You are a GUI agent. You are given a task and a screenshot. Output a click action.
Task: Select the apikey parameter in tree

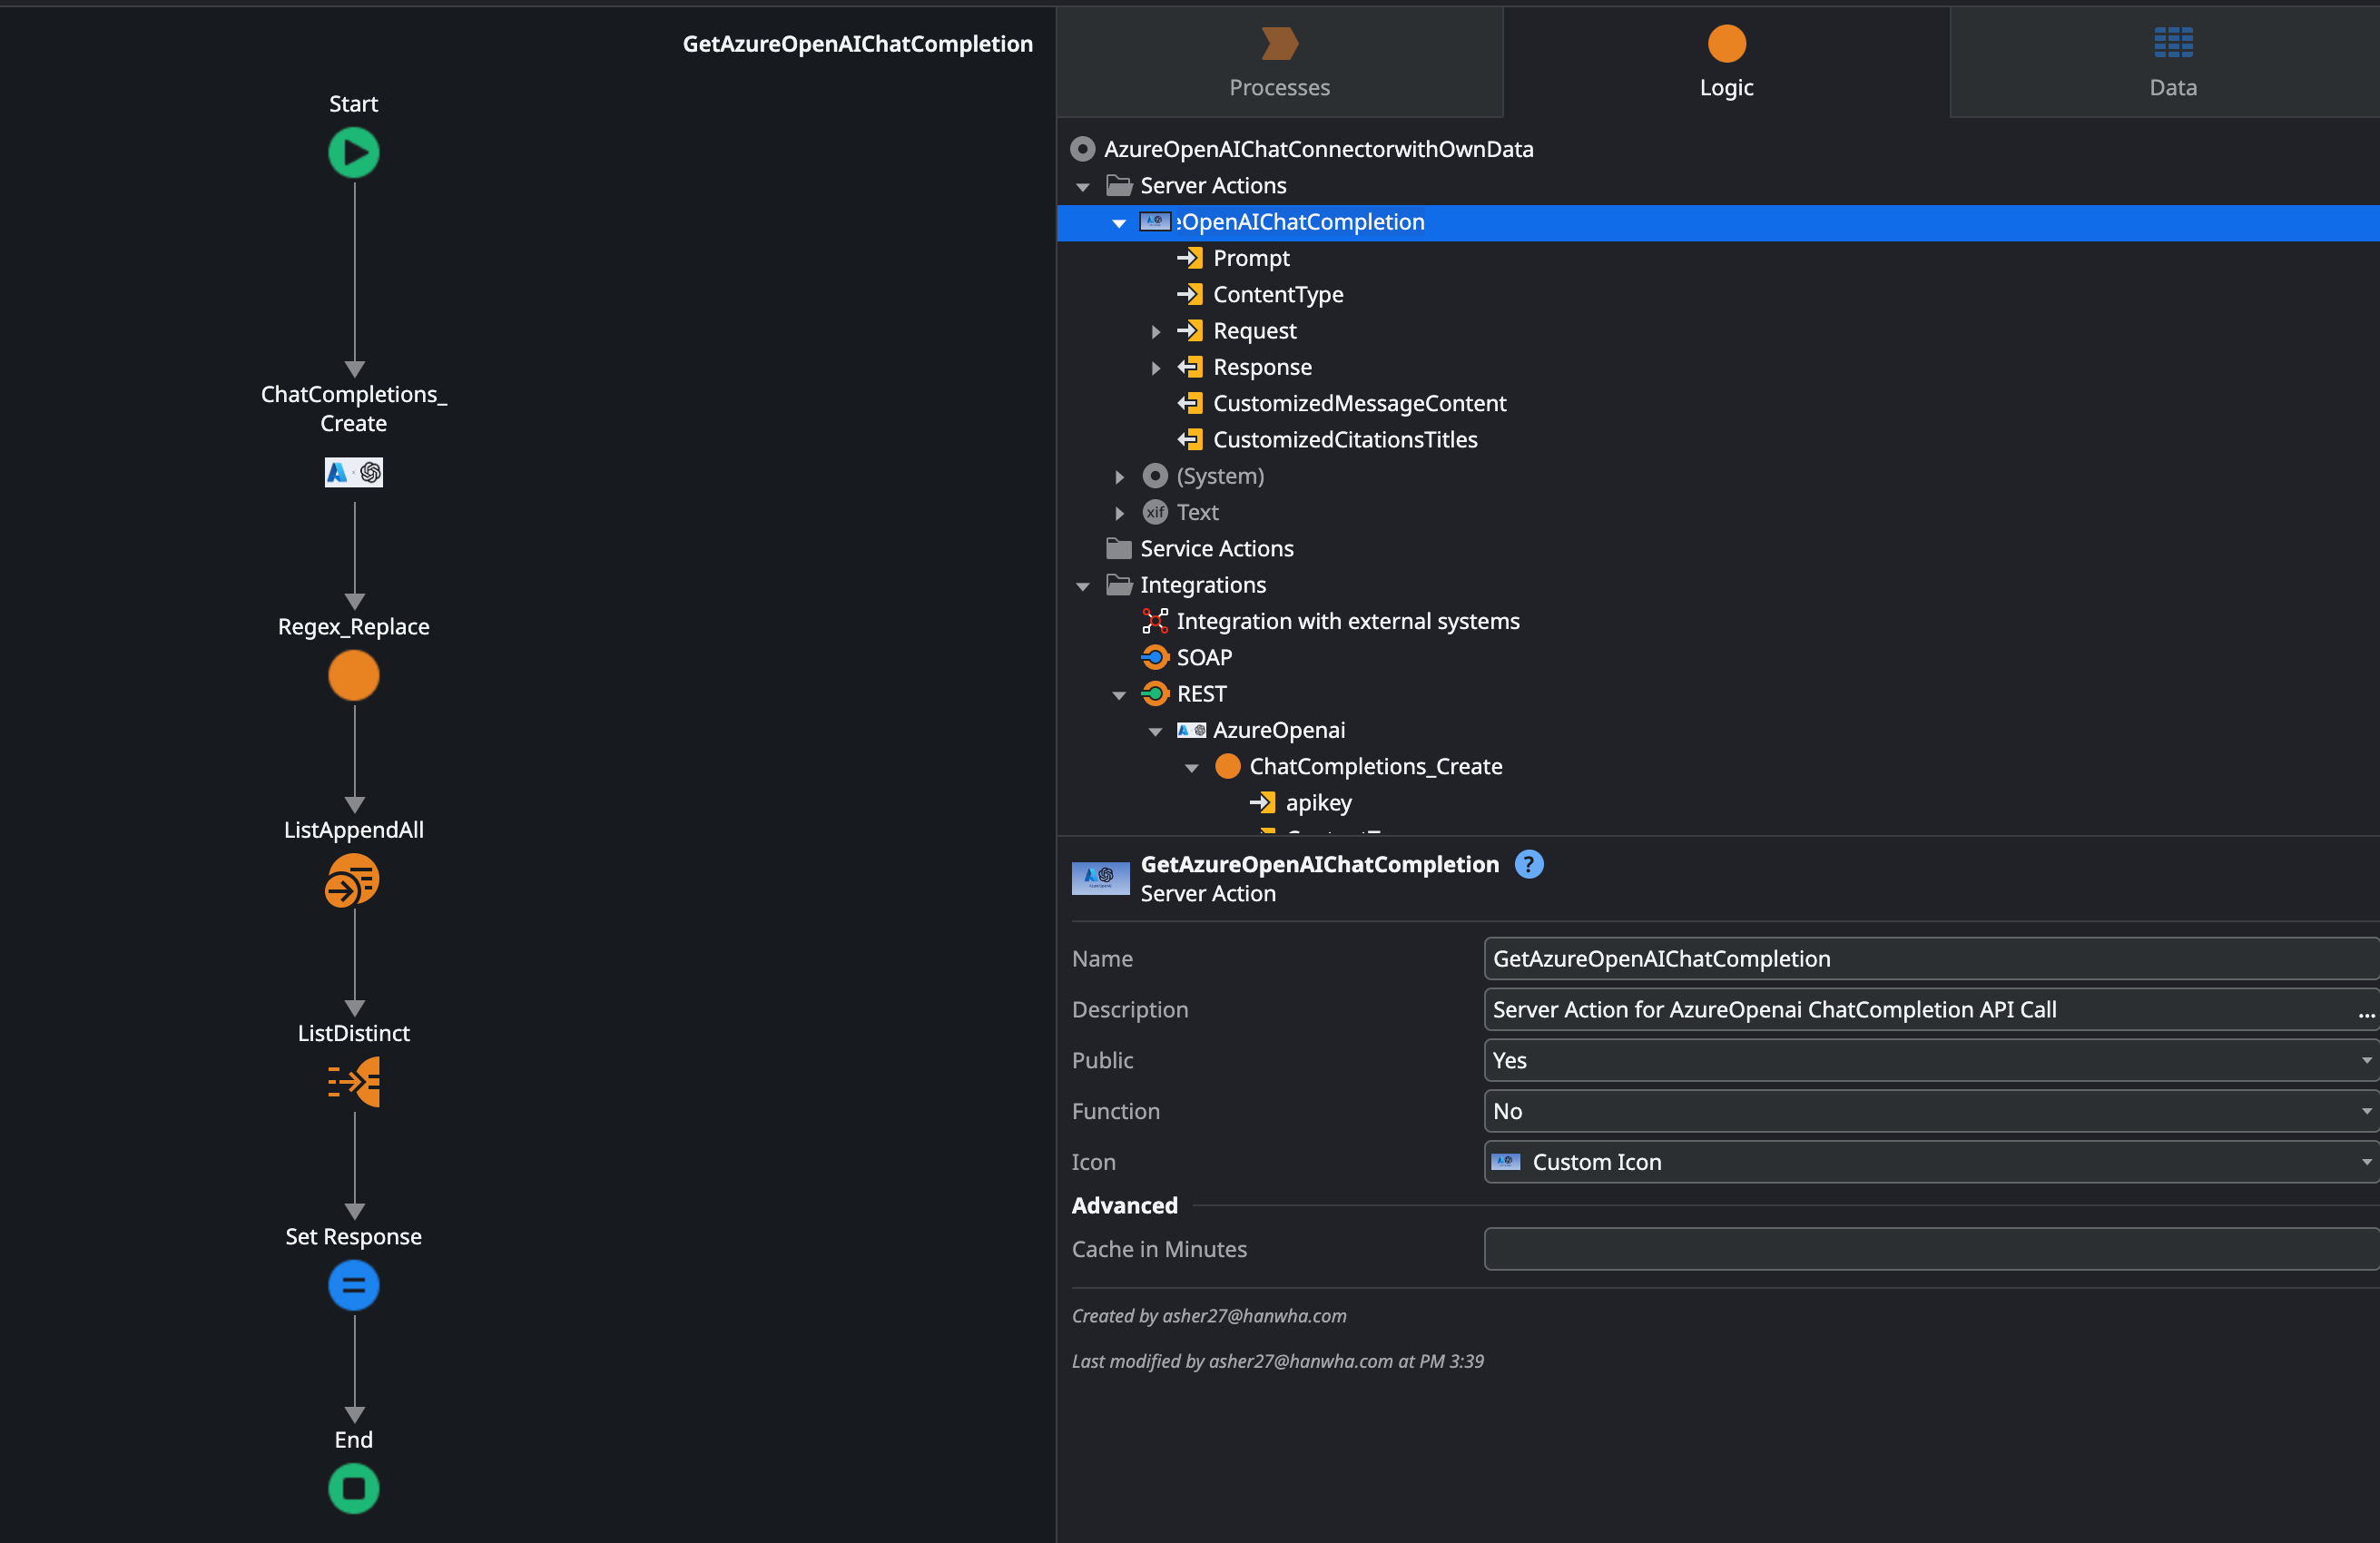coord(1318,803)
